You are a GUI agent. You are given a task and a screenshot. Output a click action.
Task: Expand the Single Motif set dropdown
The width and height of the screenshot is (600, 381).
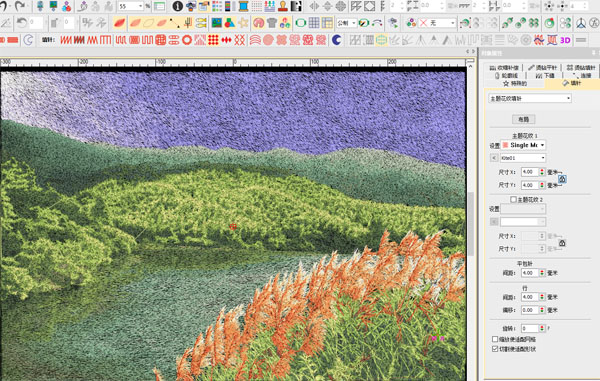(x=523, y=145)
